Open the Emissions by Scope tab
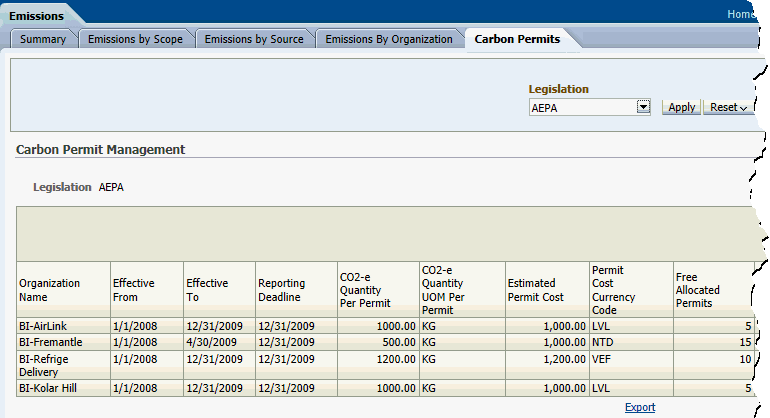The width and height of the screenshot is (770, 418). pos(136,39)
